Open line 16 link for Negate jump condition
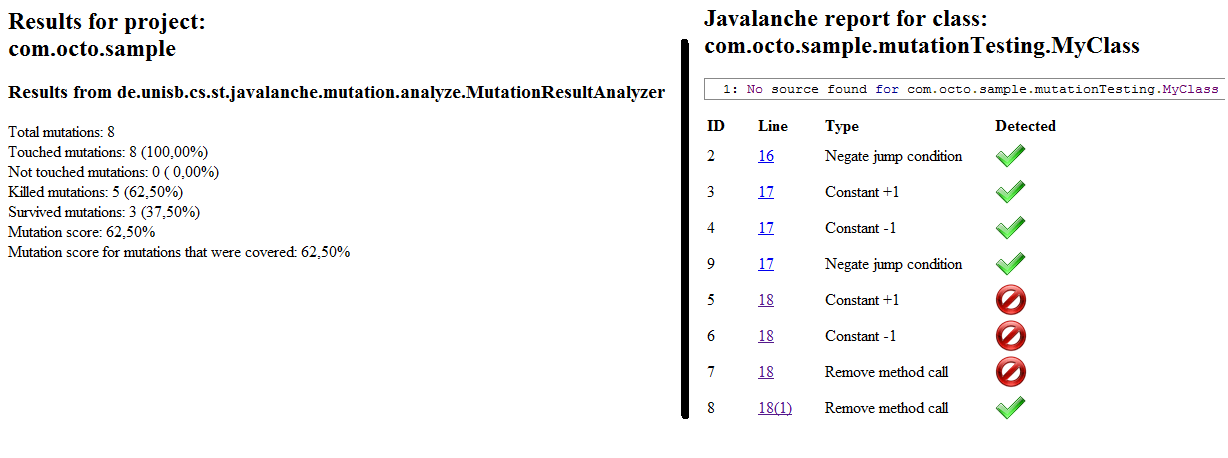The width and height of the screenshot is (1228, 458). (x=766, y=156)
